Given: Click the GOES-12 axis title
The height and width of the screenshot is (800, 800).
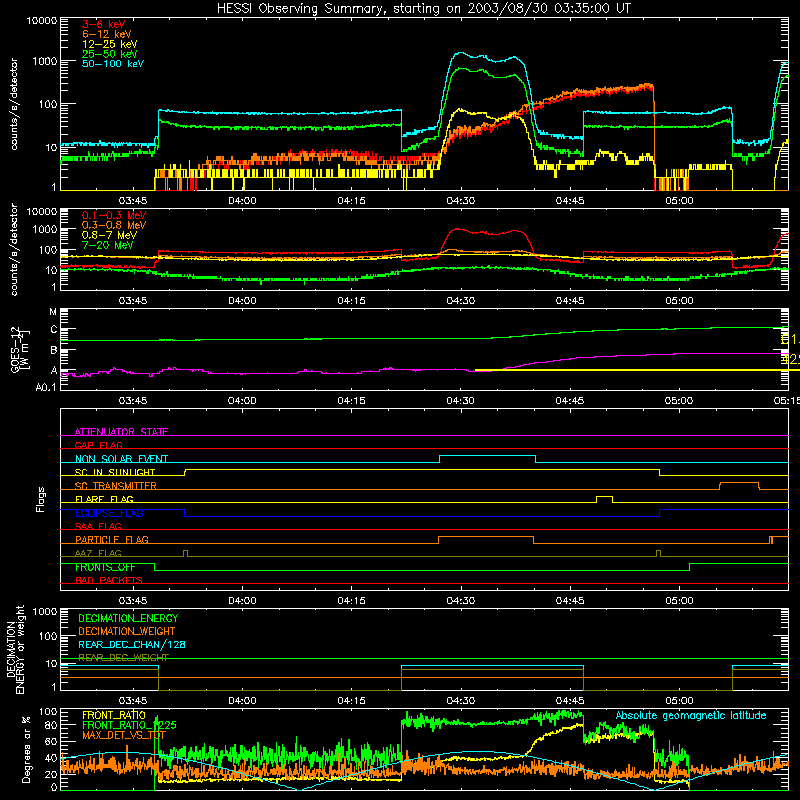Looking at the screenshot, I should (x=20, y=349).
